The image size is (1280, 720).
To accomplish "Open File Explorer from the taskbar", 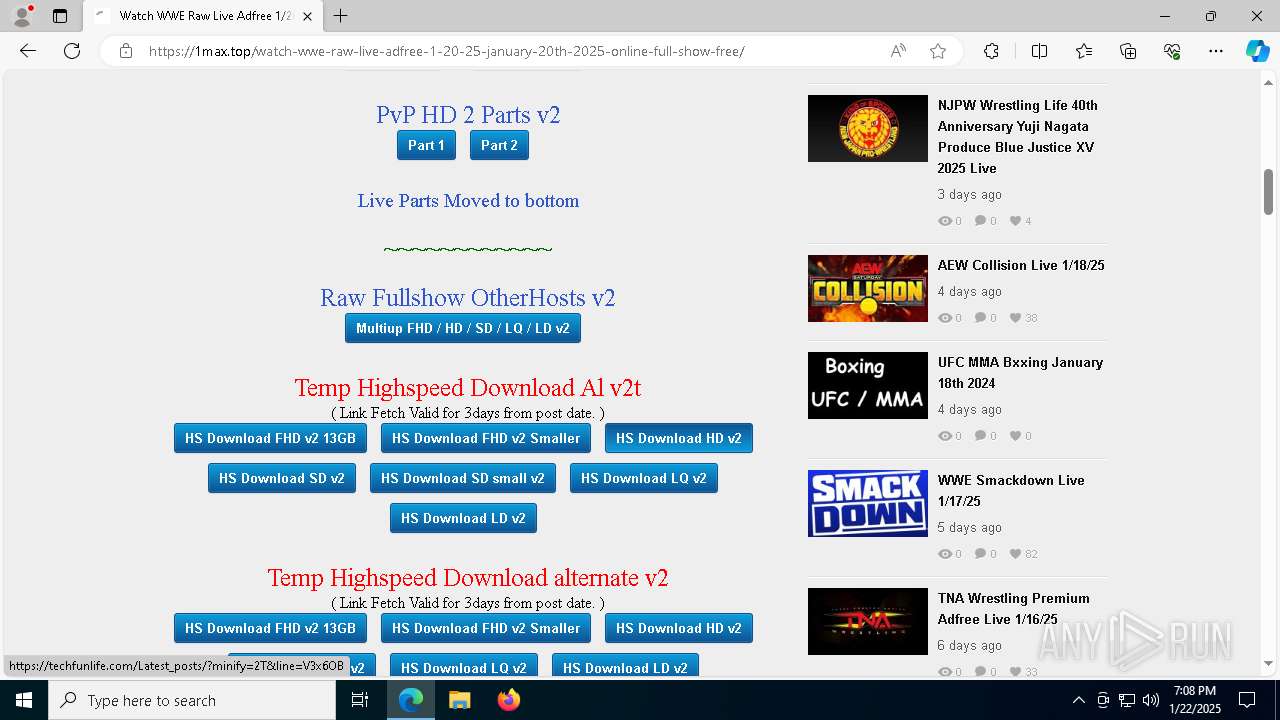I will tap(459, 700).
